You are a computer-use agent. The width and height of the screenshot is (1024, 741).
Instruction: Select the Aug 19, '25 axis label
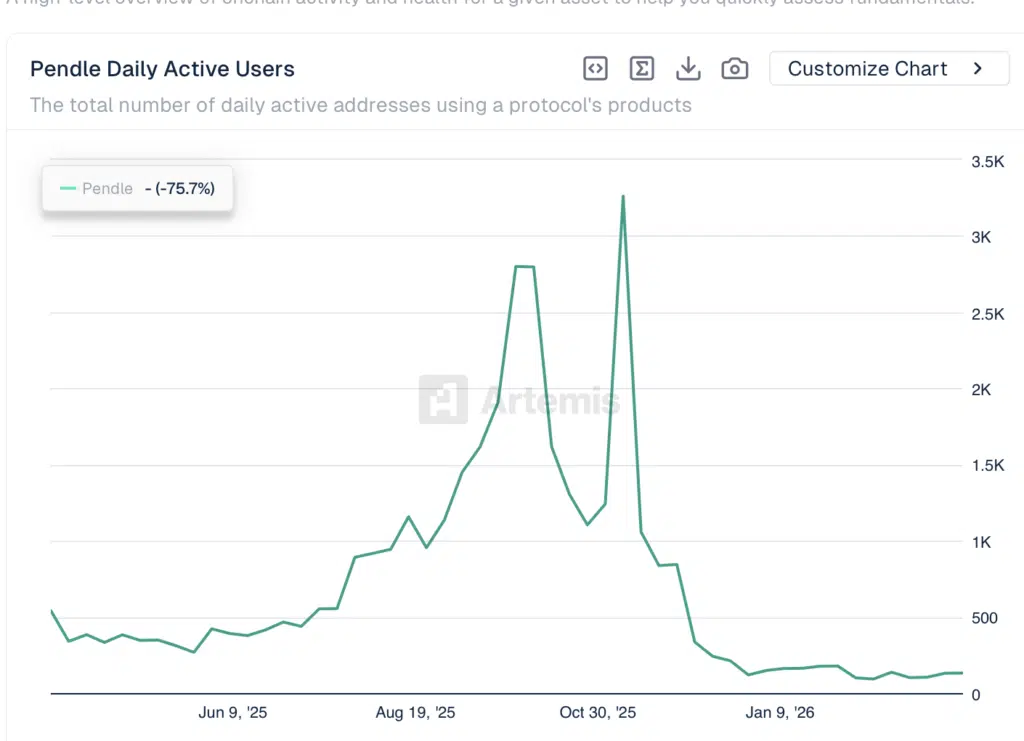(x=415, y=712)
